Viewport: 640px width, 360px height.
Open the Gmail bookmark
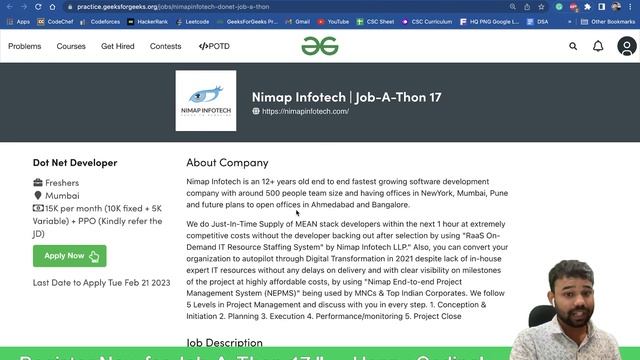(x=298, y=22)
